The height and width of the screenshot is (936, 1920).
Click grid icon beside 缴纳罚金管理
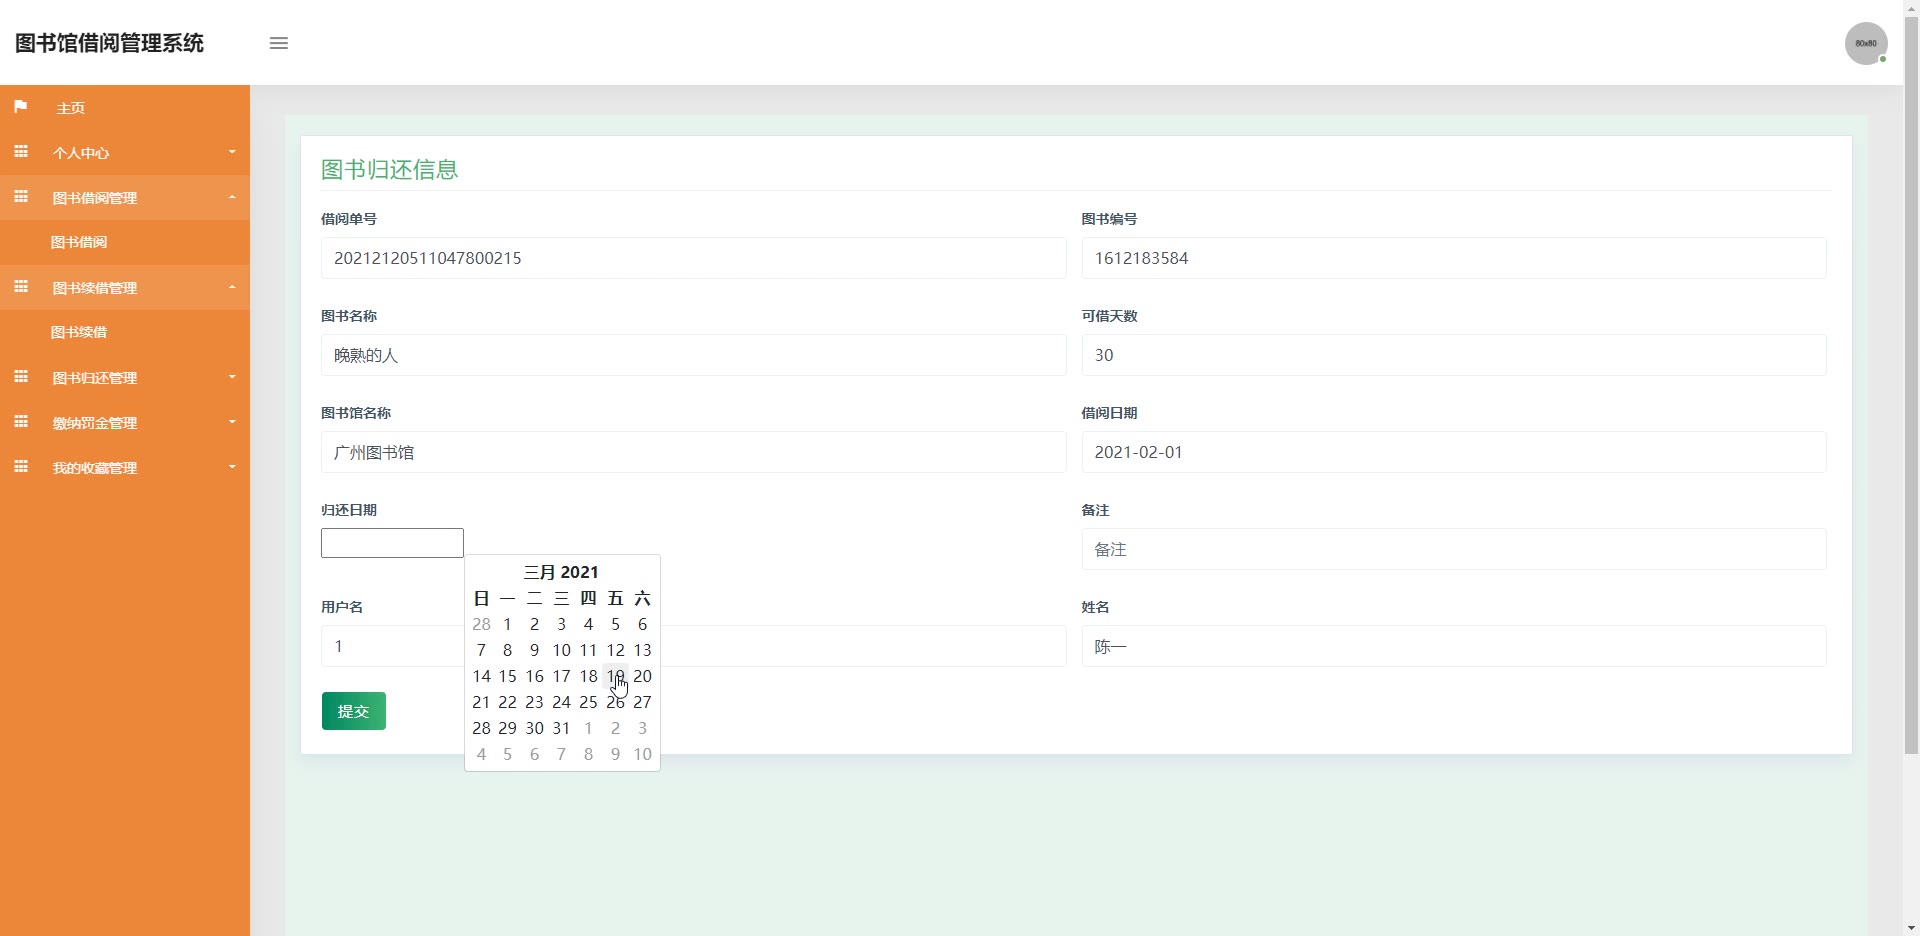[20, 421]
